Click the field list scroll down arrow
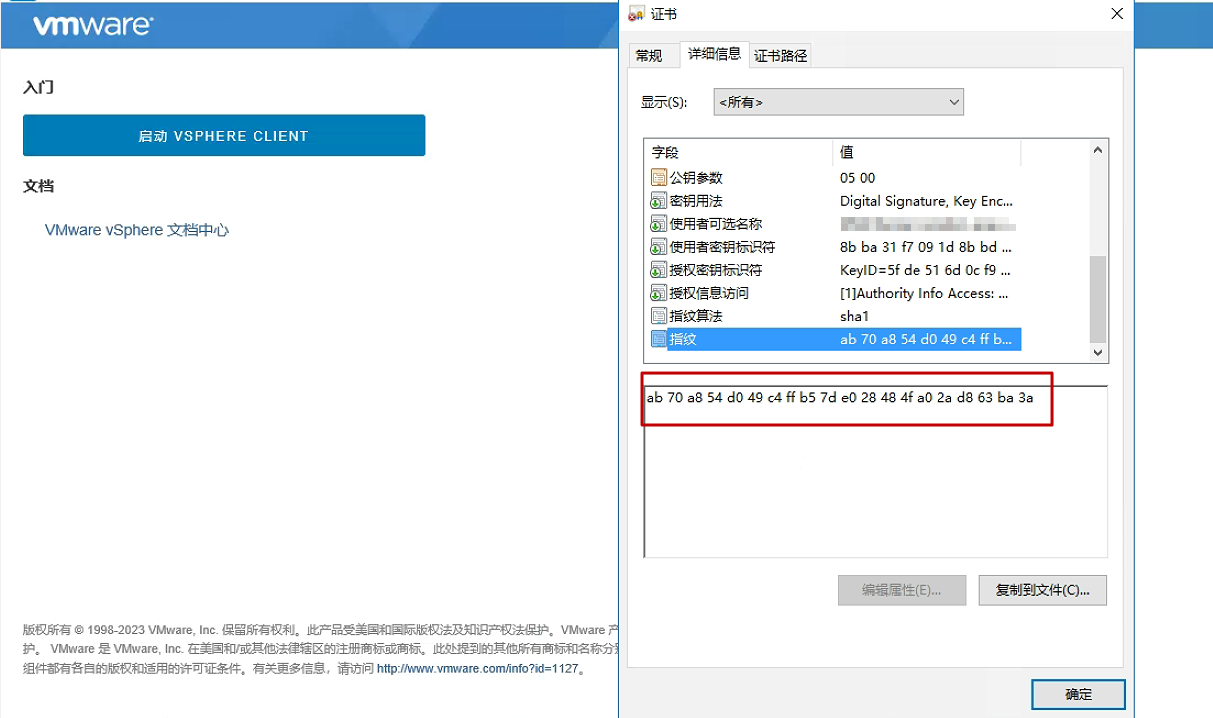This screenshot has width=1213, height=718. pos(1098,353)
